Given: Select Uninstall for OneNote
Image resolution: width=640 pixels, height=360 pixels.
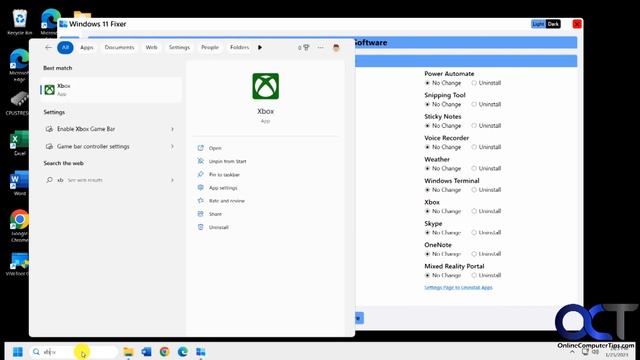Looking at the screenshot, I should click(486, 254).
